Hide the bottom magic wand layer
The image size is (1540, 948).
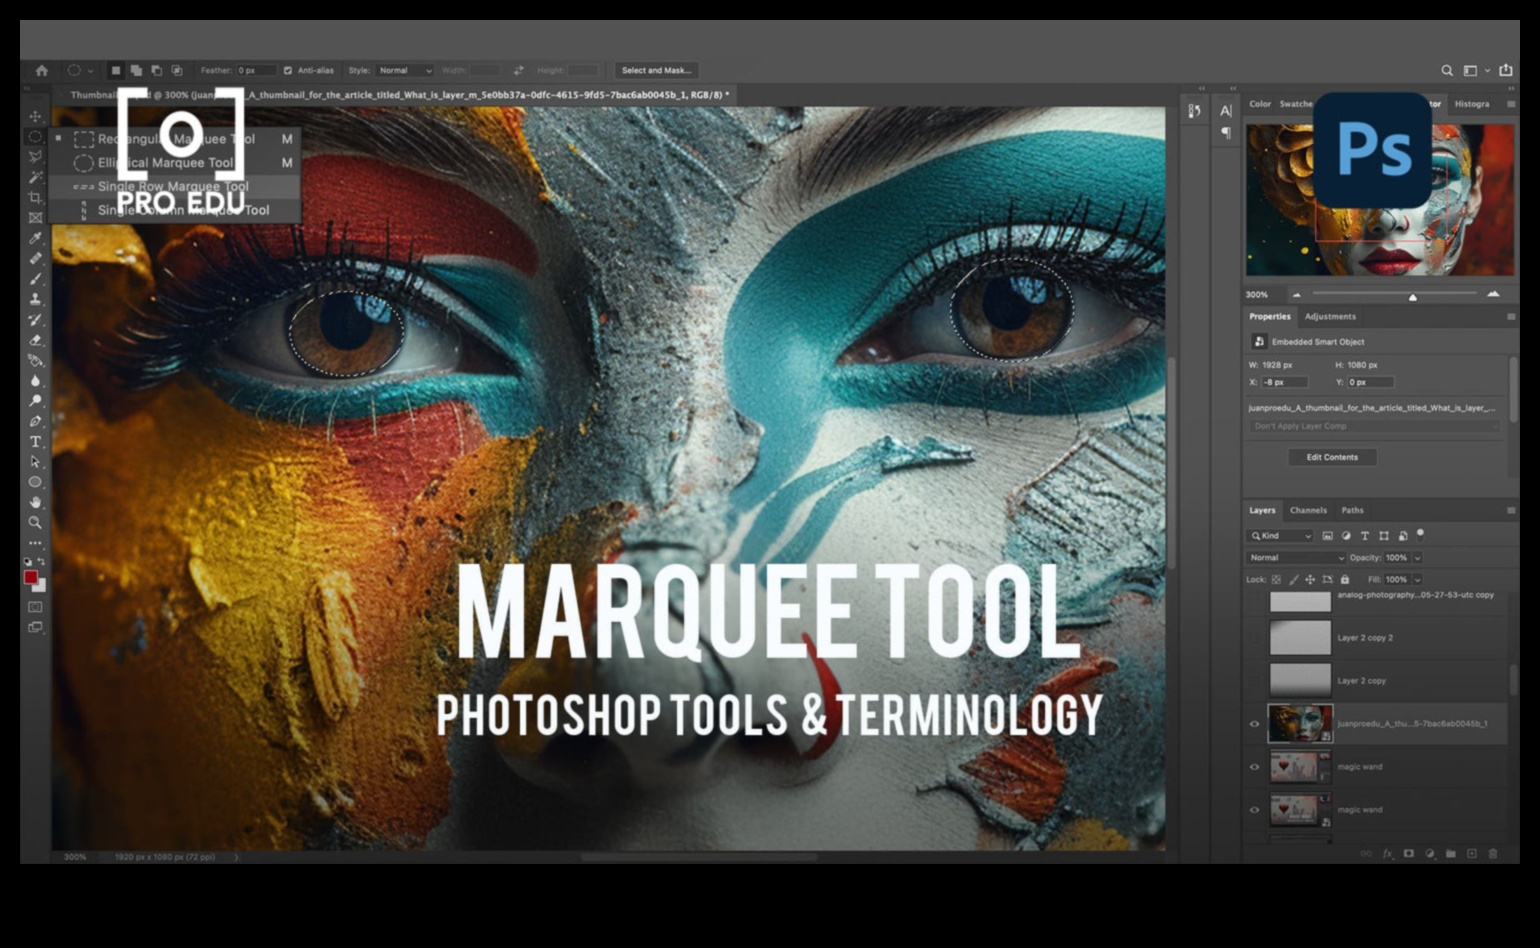point(1255,810)
